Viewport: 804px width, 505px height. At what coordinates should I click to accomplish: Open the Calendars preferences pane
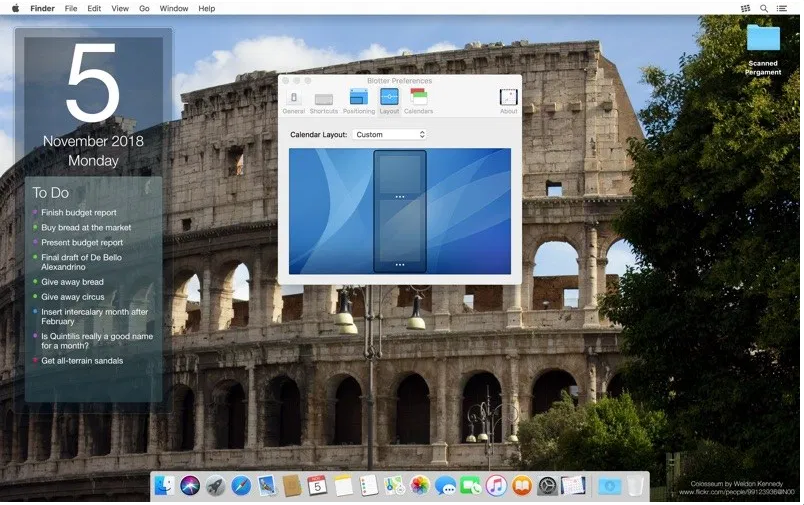coord(418,100)
